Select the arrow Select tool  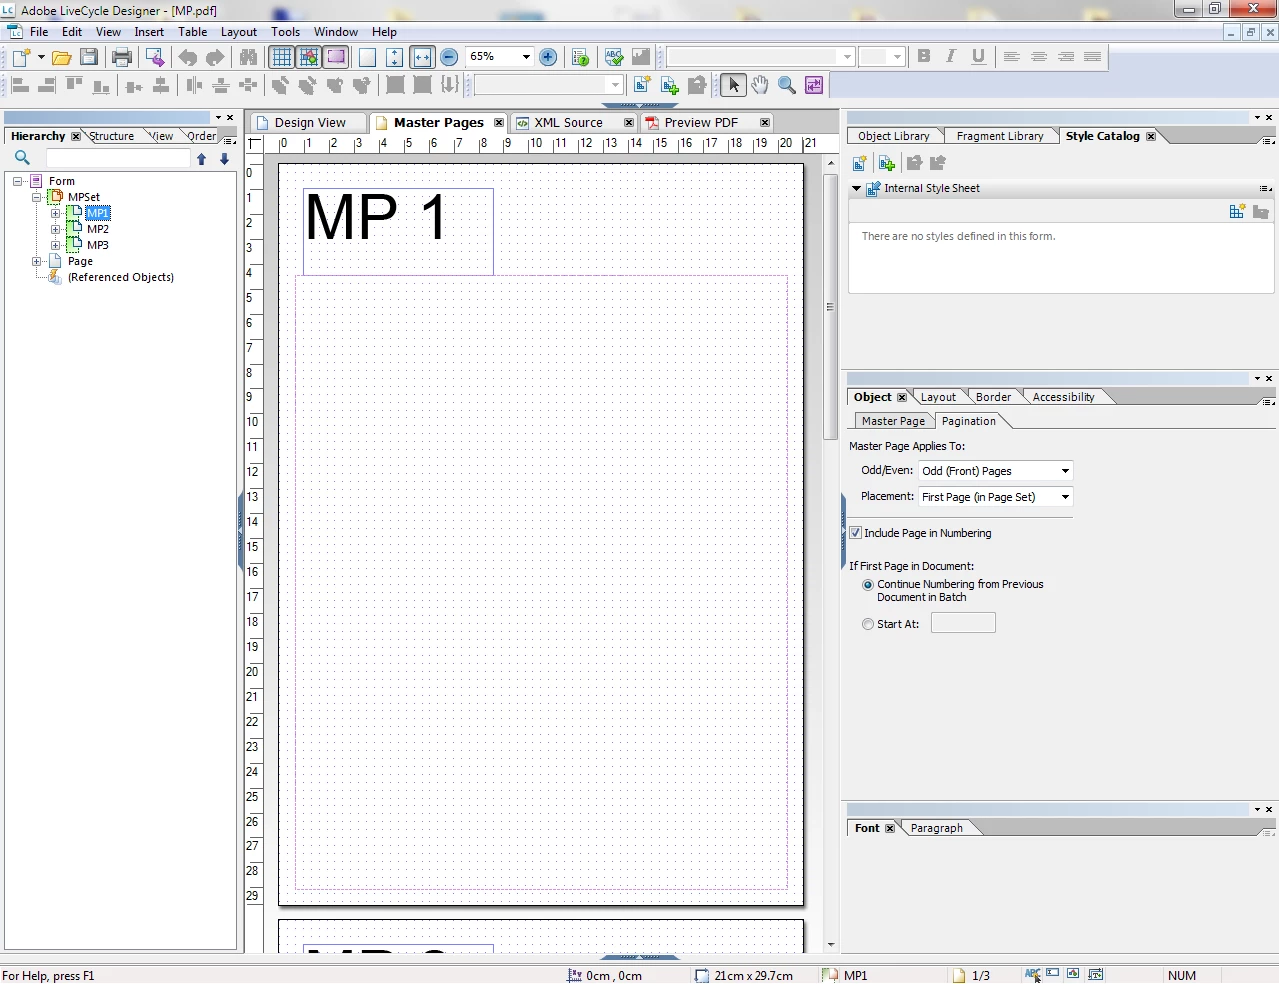[733, 85]
